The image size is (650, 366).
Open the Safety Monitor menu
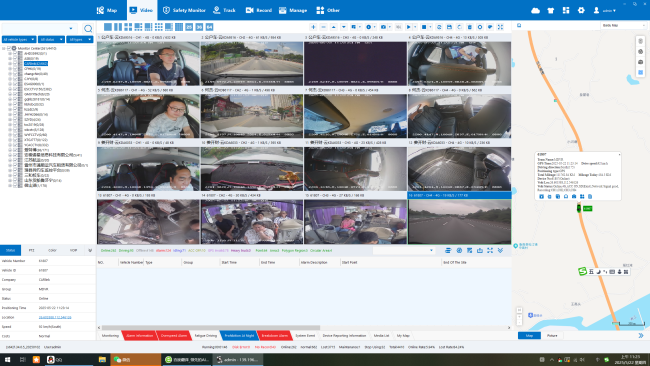coord(184,10)
